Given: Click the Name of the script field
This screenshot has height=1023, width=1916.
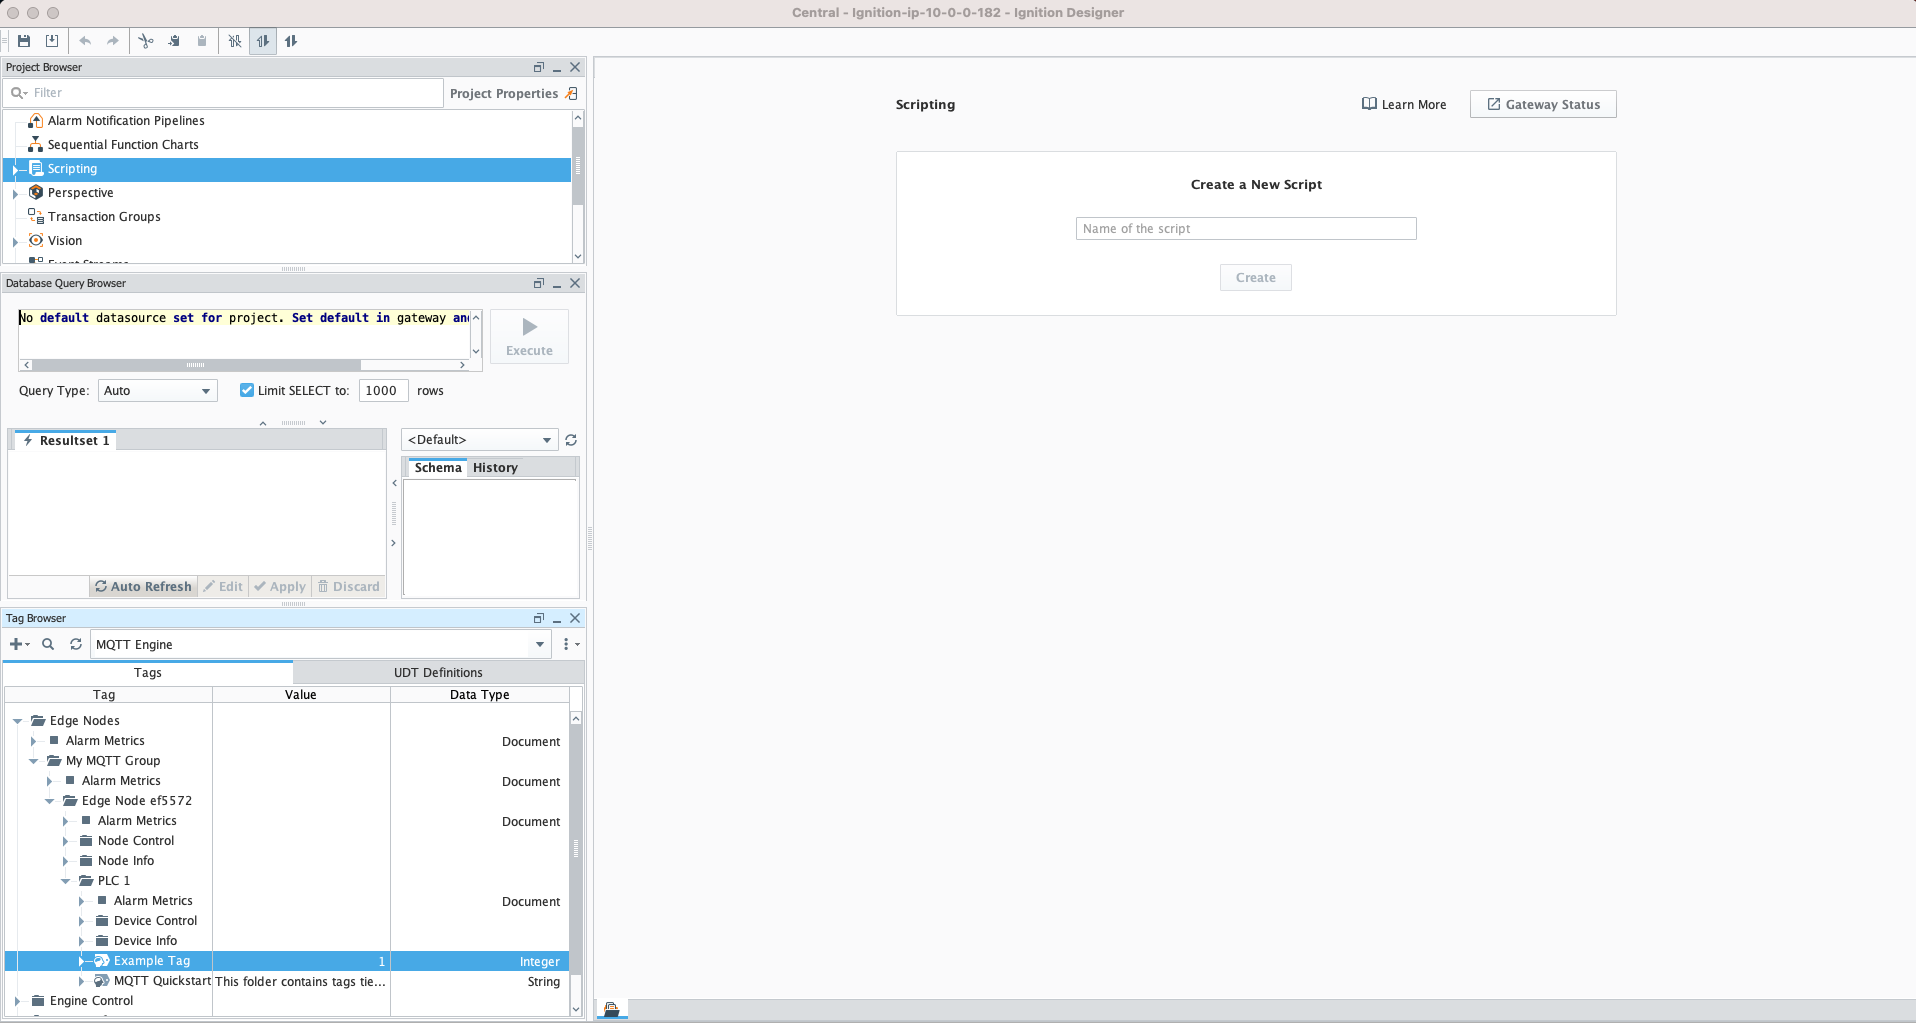Looking at the screenshot, I should coord(1245,229).
